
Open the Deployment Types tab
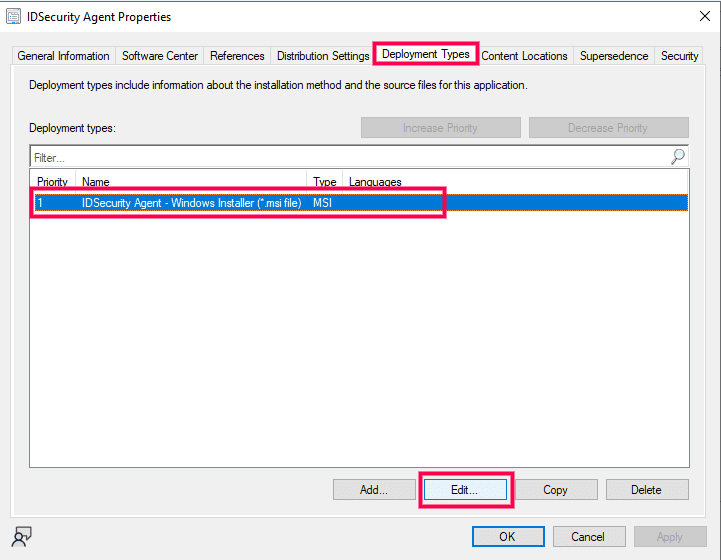(426, 54)
